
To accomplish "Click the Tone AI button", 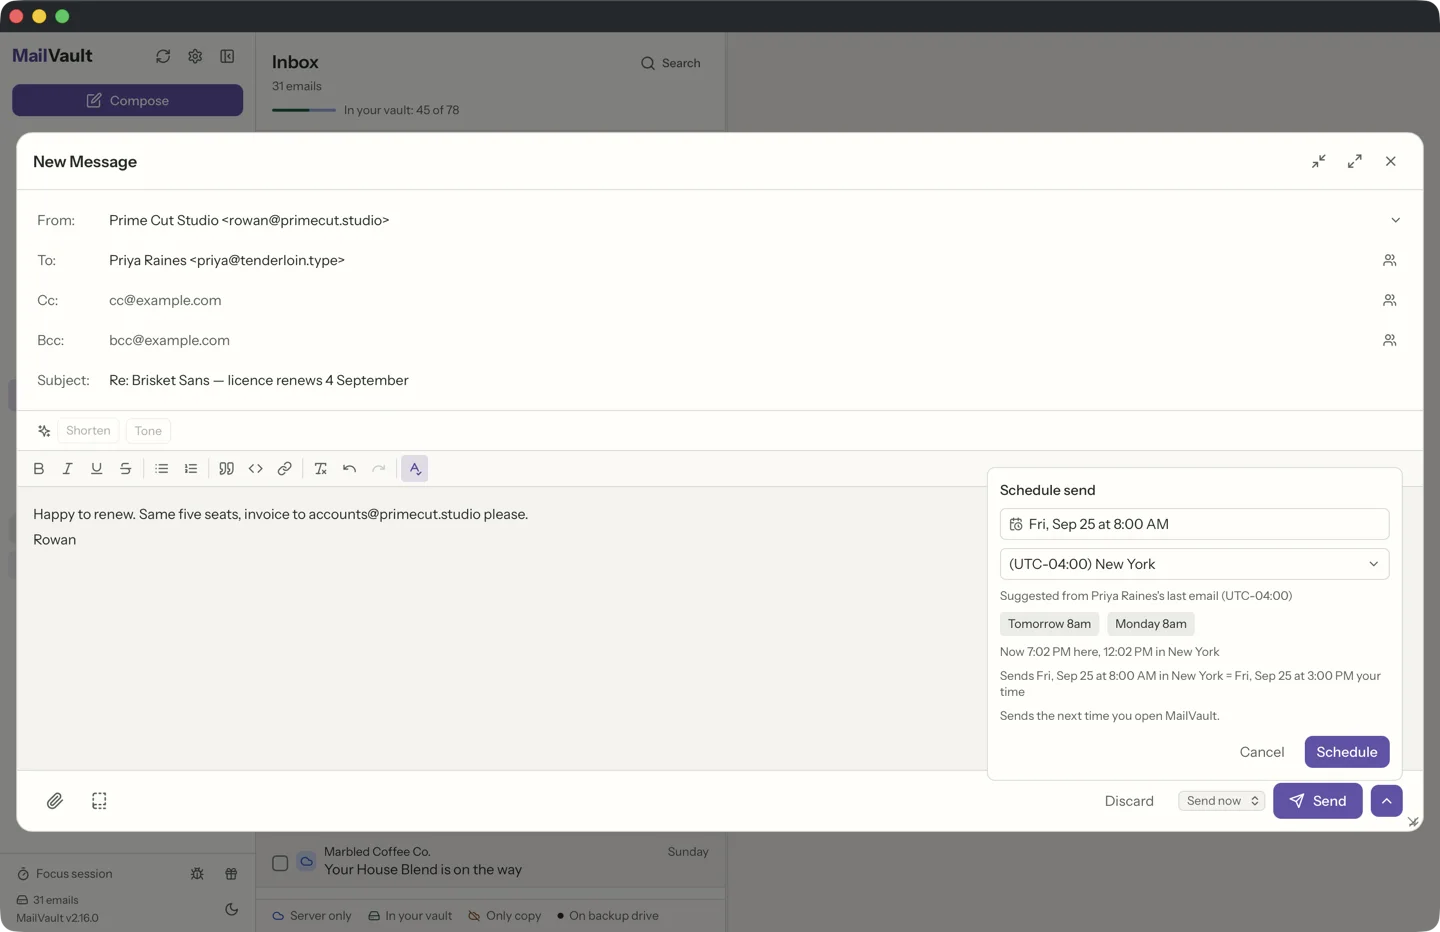I will [148, 431].
